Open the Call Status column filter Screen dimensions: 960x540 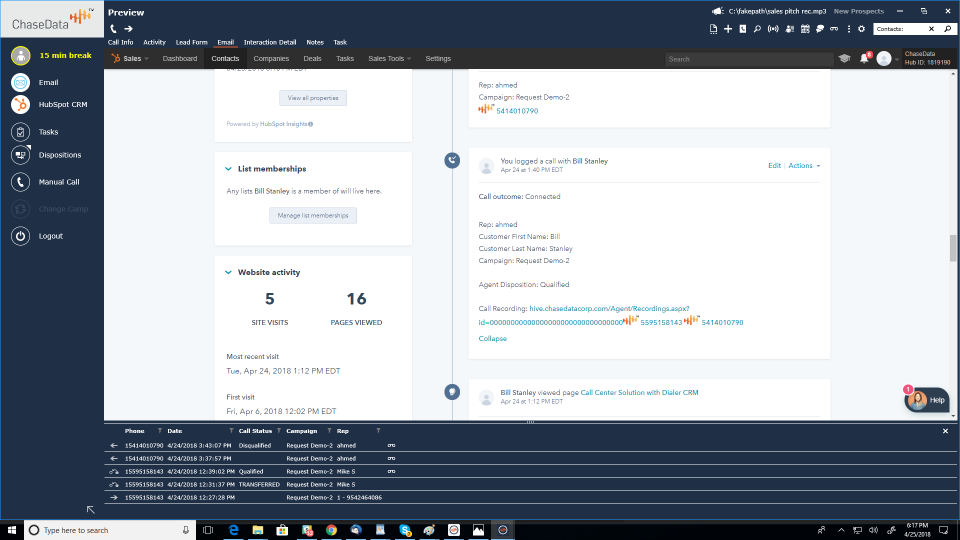[279, 431]
